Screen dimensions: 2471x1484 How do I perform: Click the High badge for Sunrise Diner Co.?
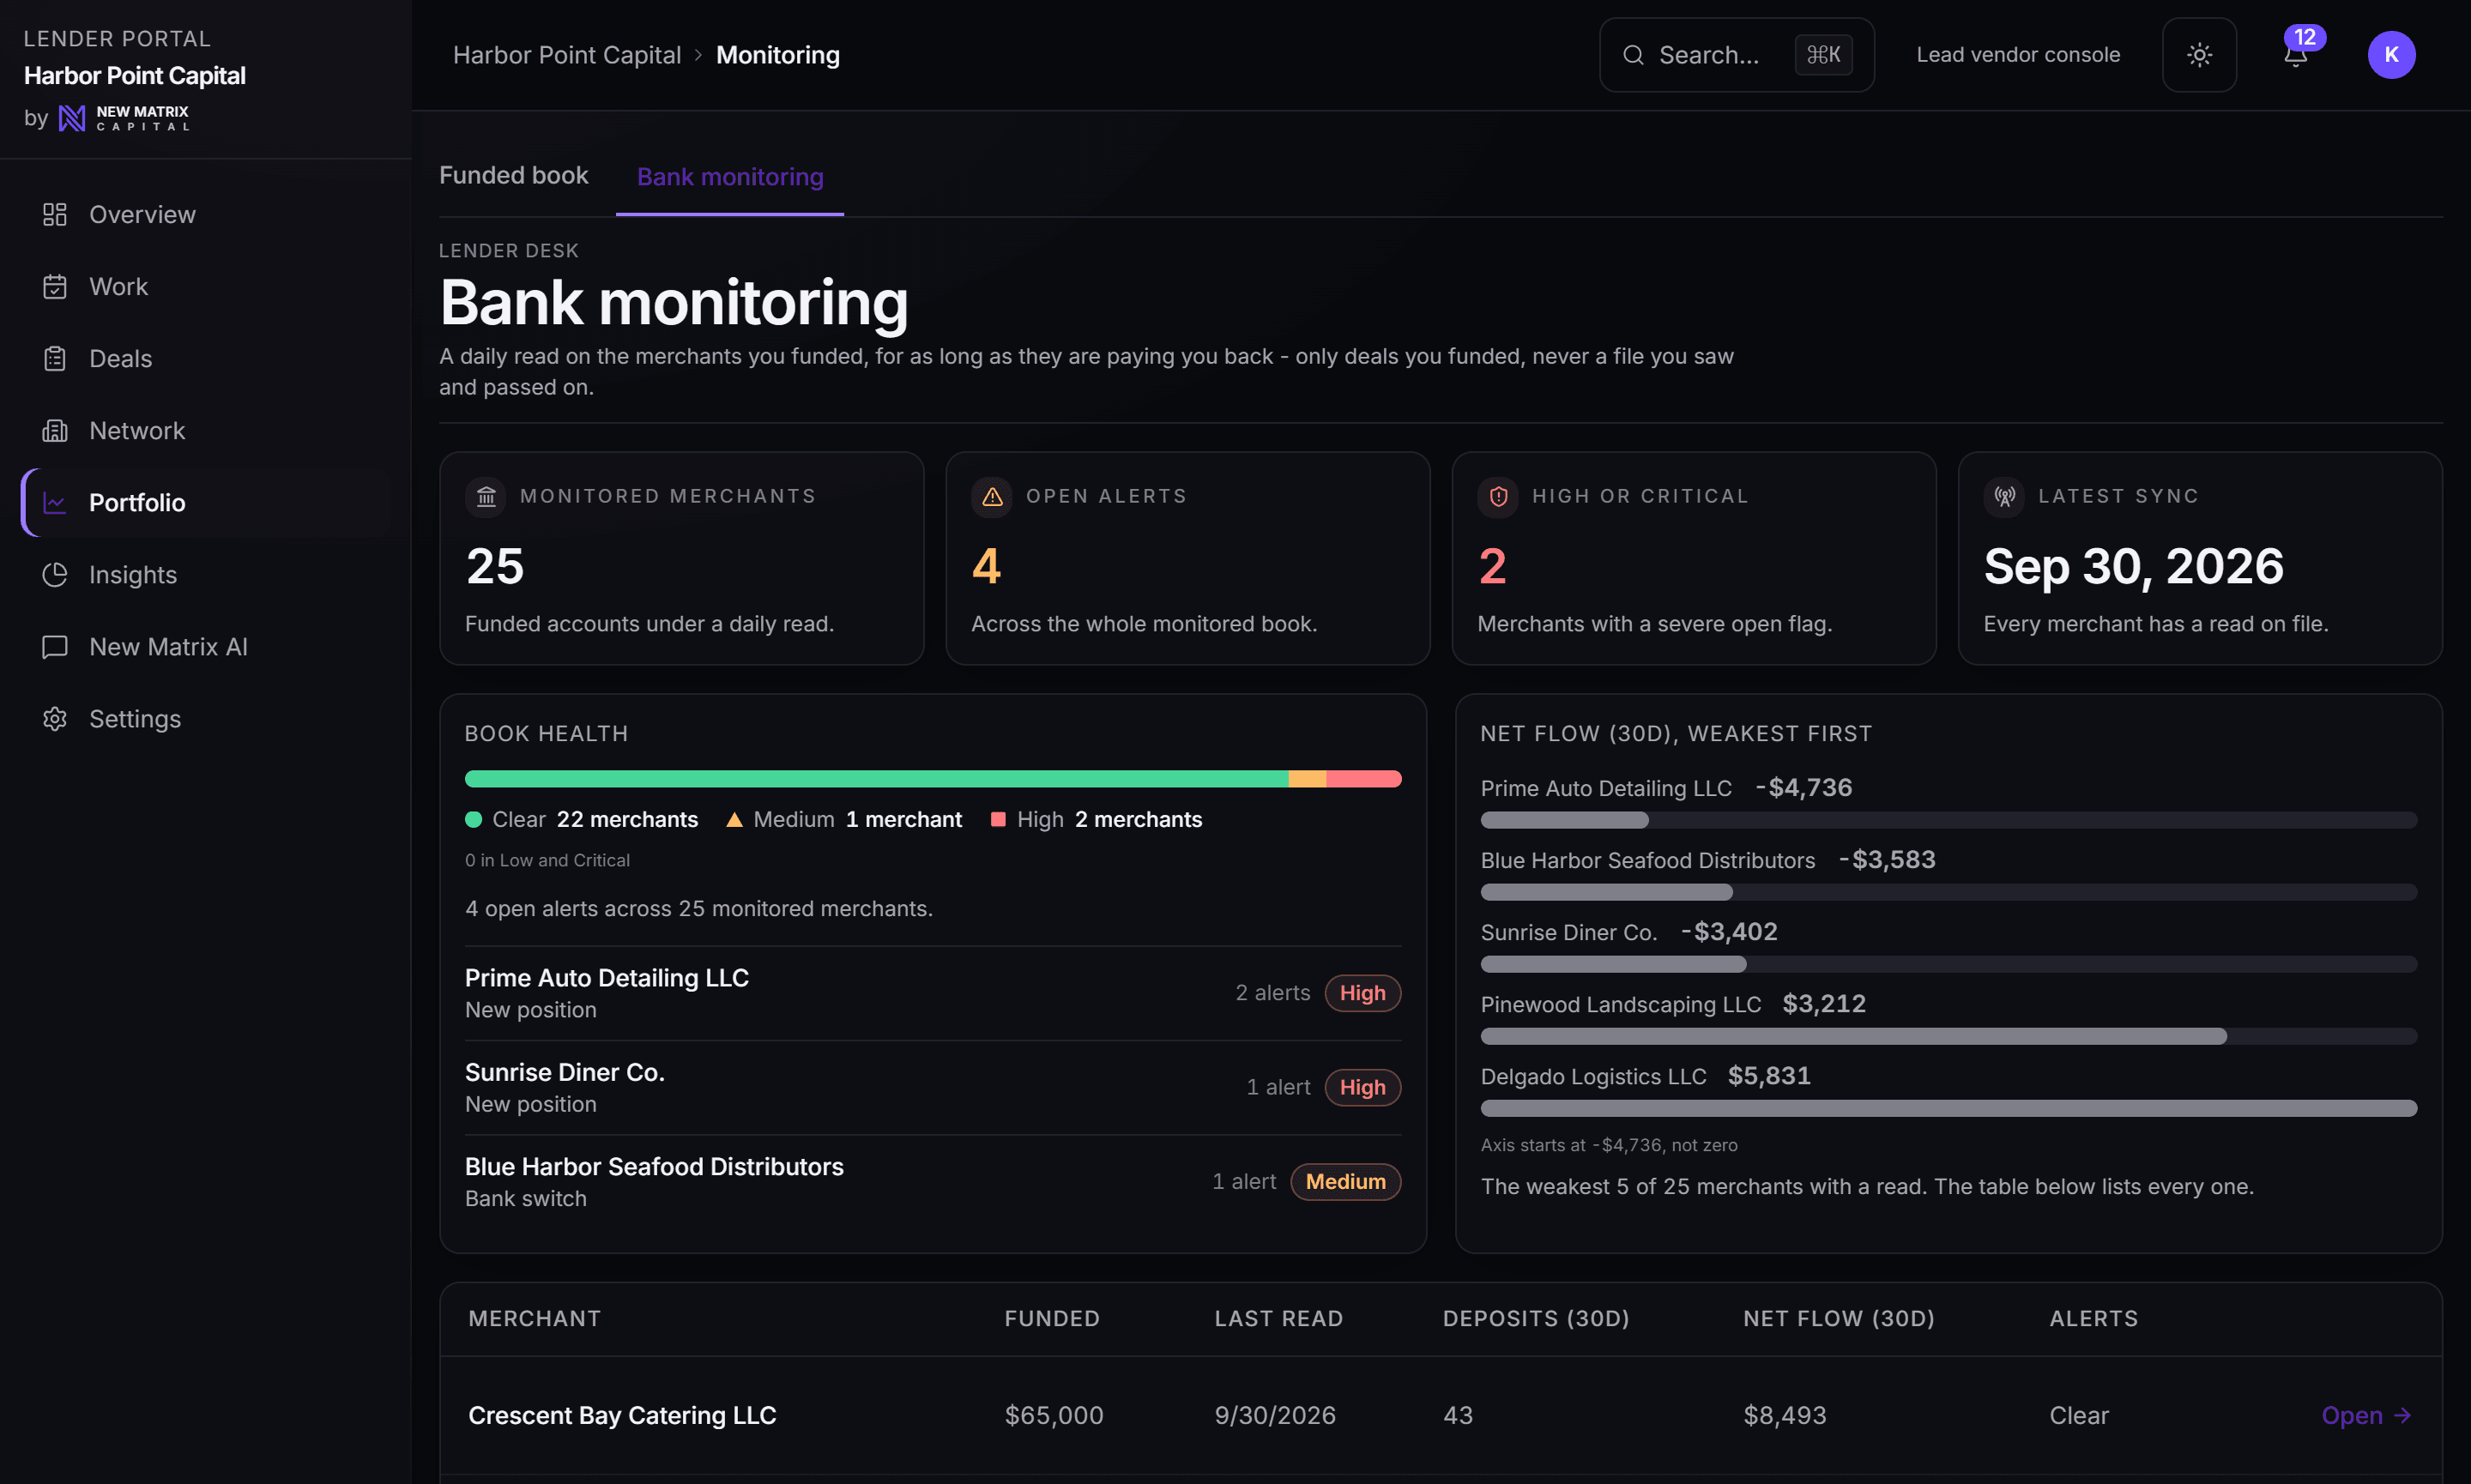click(1362, 1087)
